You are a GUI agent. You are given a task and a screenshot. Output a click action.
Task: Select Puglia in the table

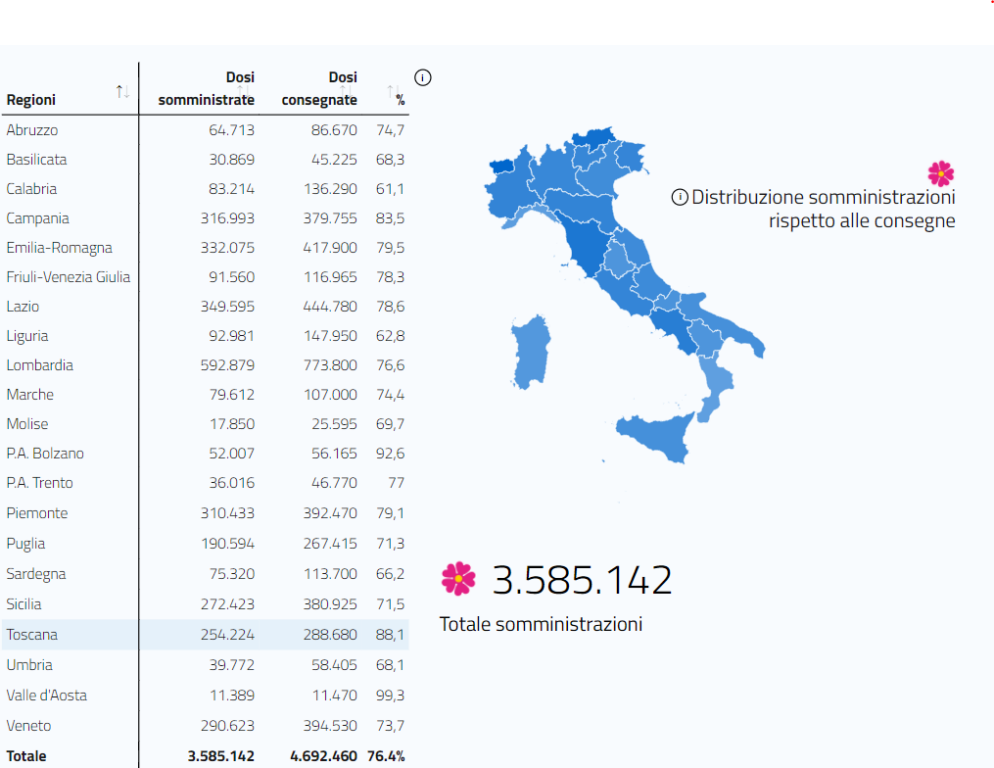click(x=25, y=543)
